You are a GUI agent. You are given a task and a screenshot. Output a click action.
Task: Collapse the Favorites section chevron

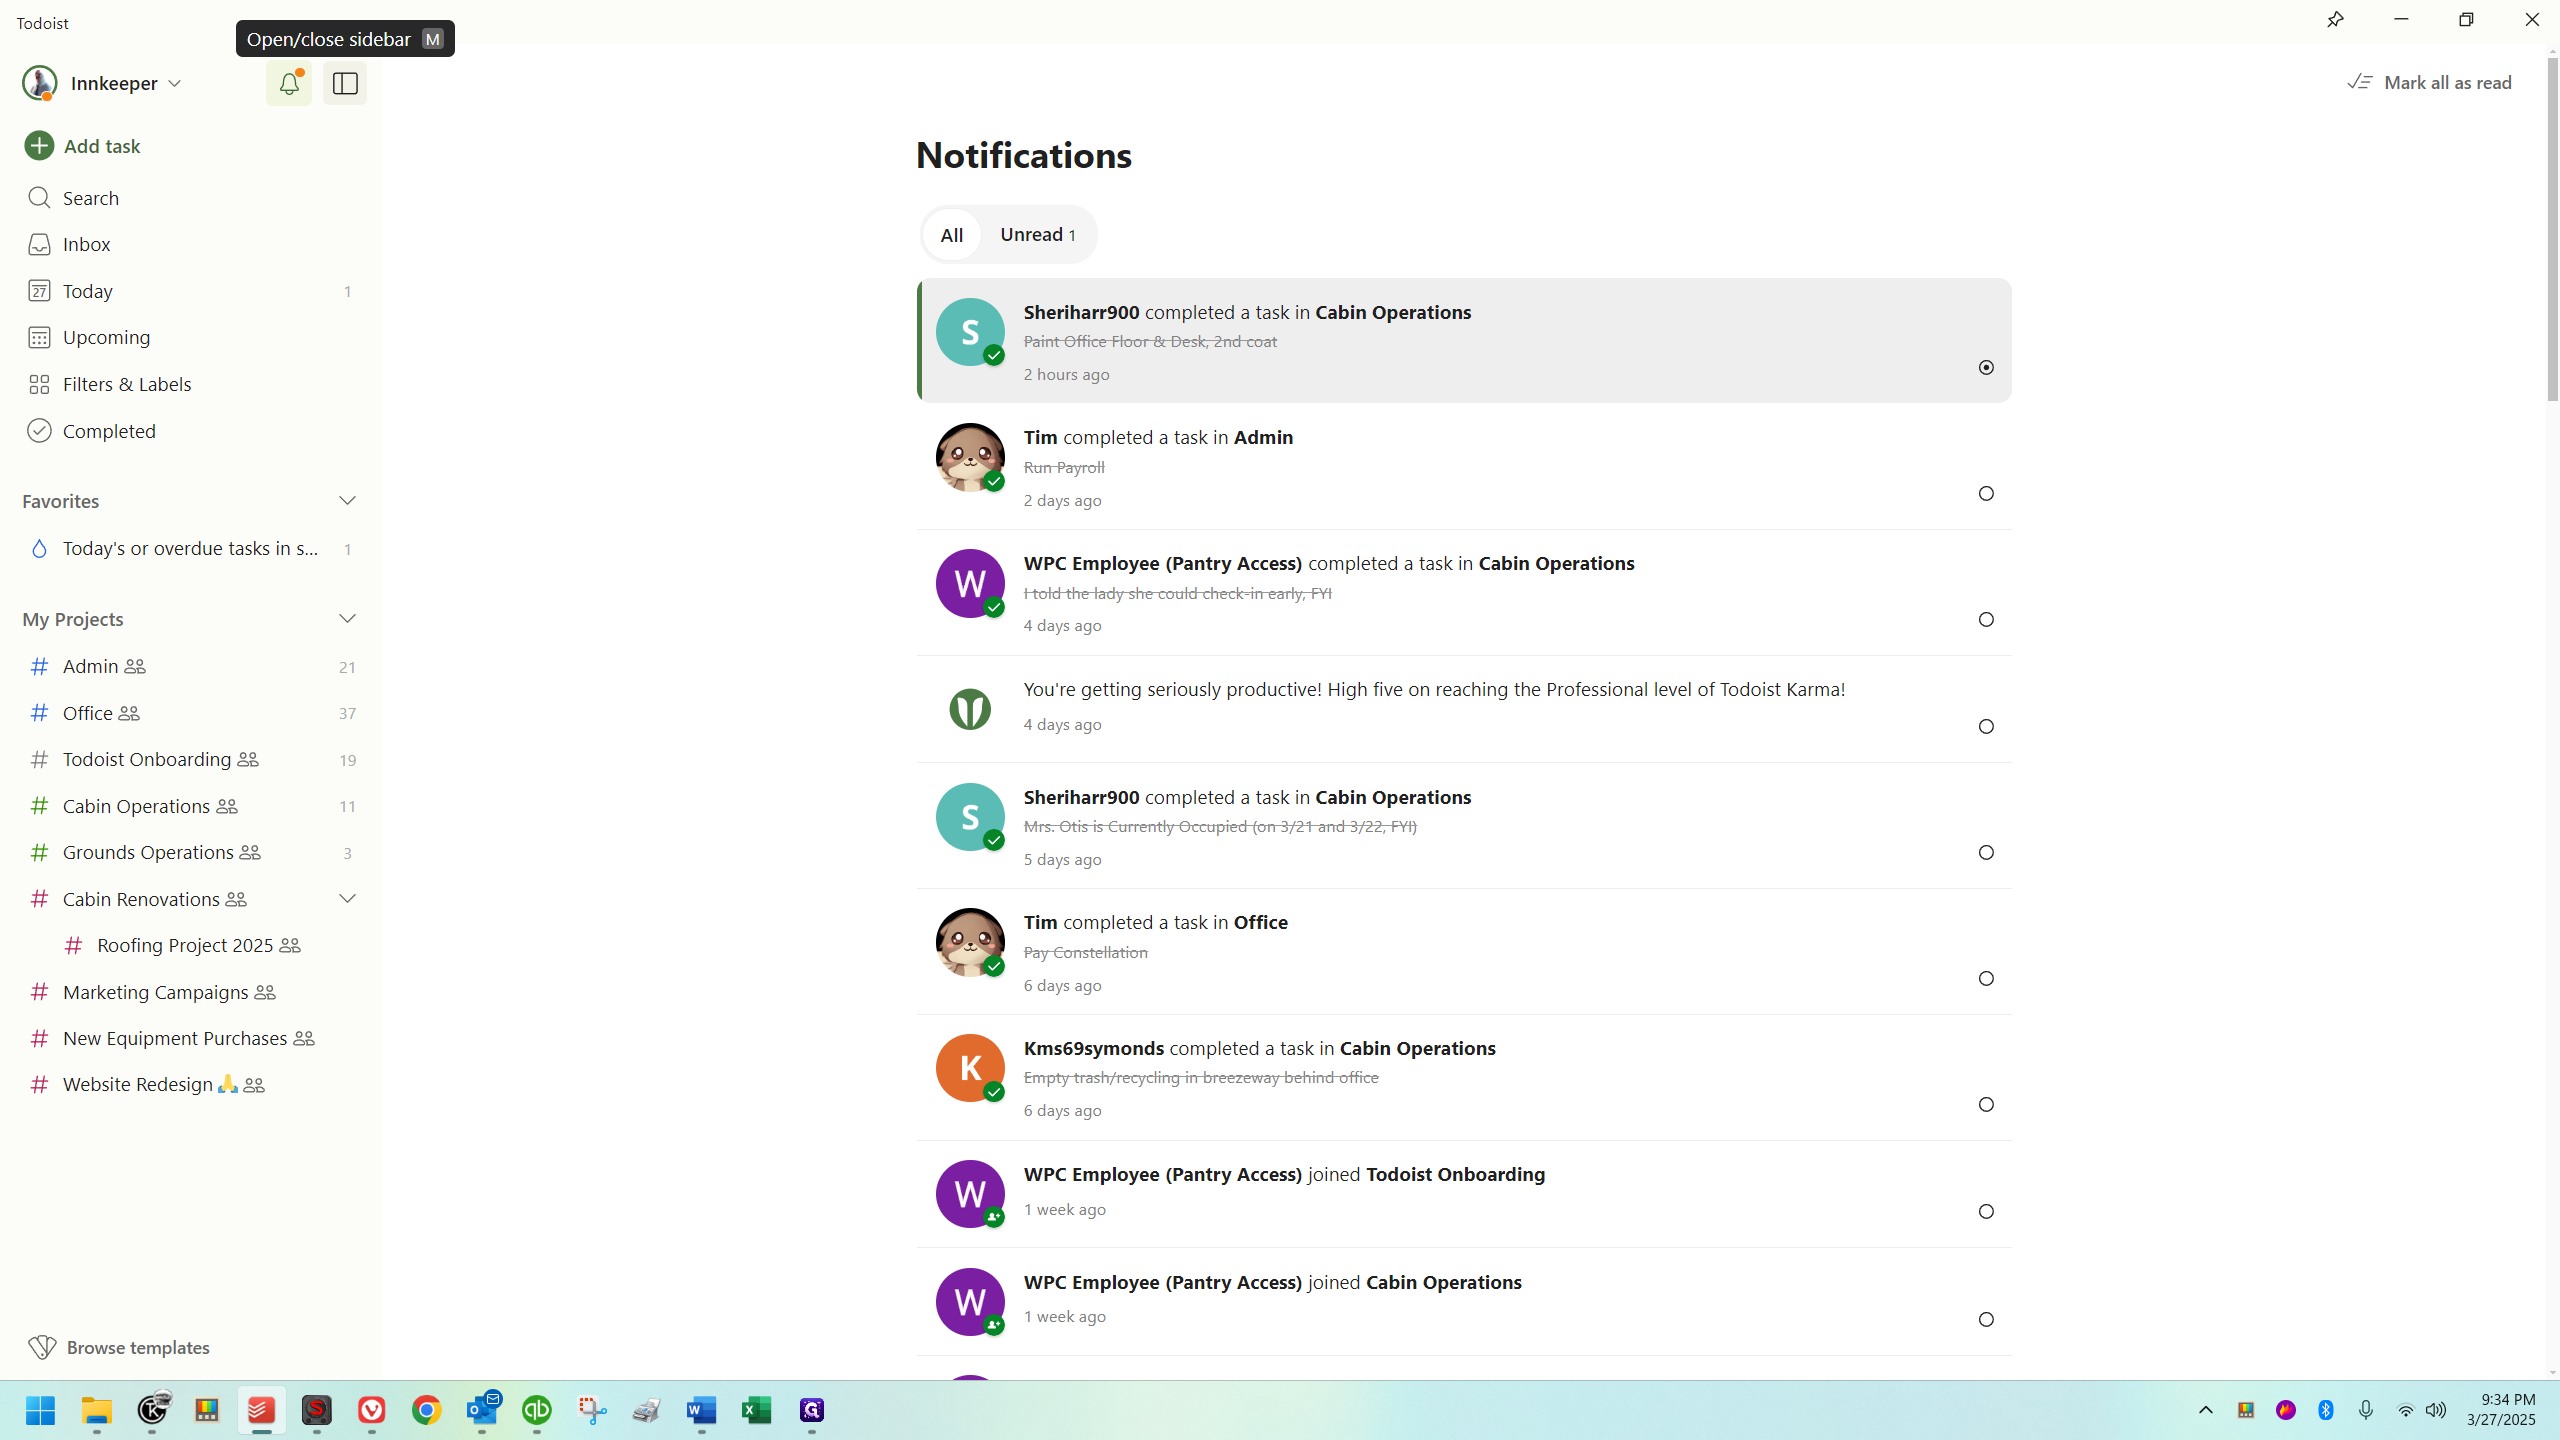[347, 501]
